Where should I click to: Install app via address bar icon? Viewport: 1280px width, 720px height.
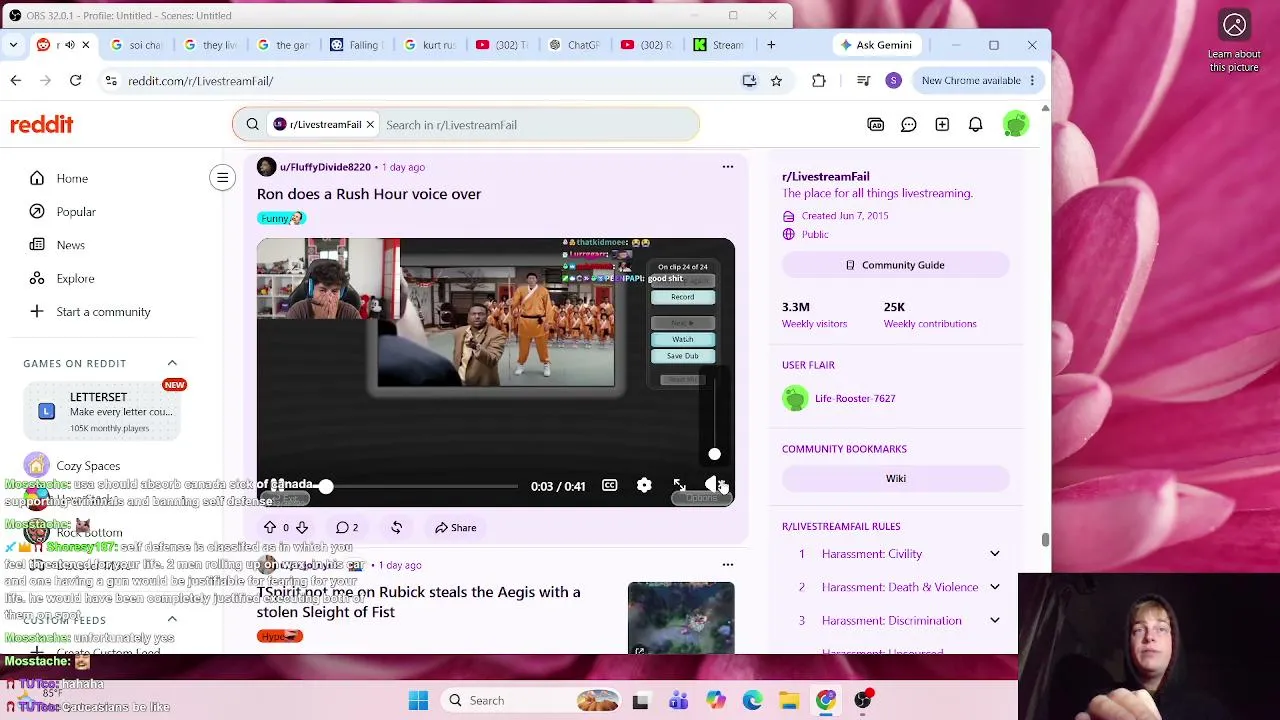(x=749, y=81)
